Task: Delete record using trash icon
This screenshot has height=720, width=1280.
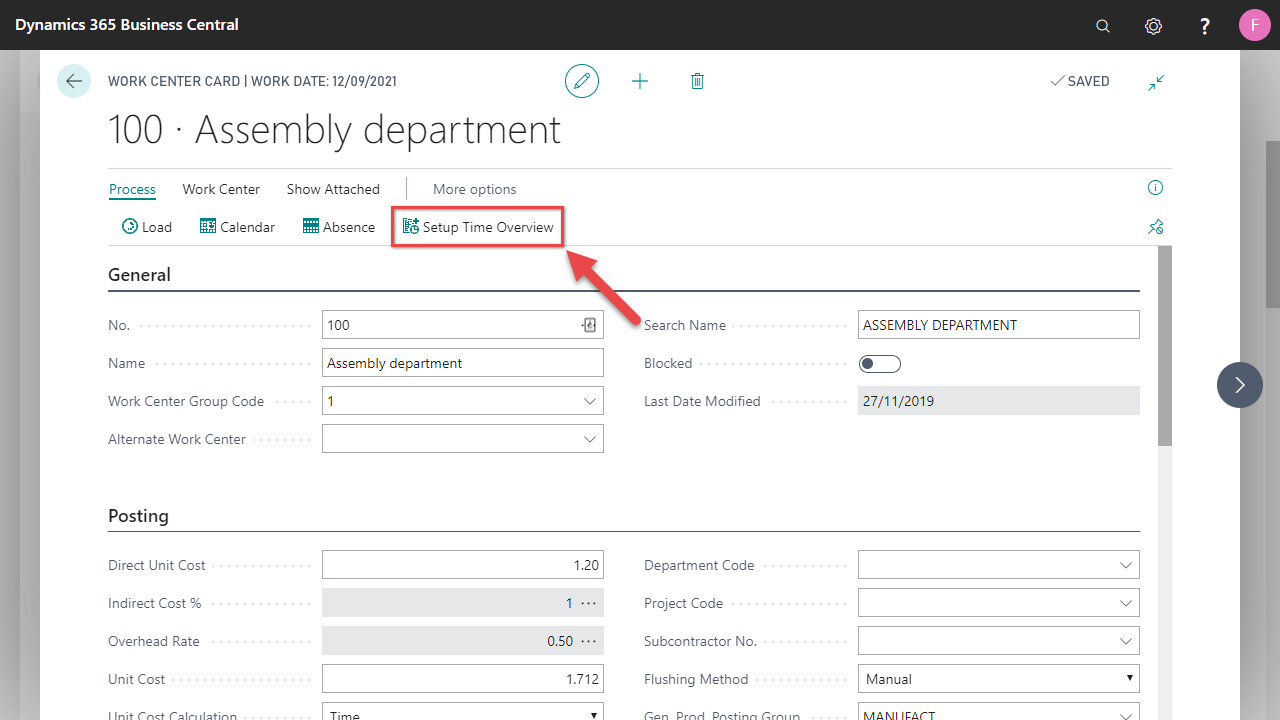Action: pyautogui.click(x=697, y=81)
